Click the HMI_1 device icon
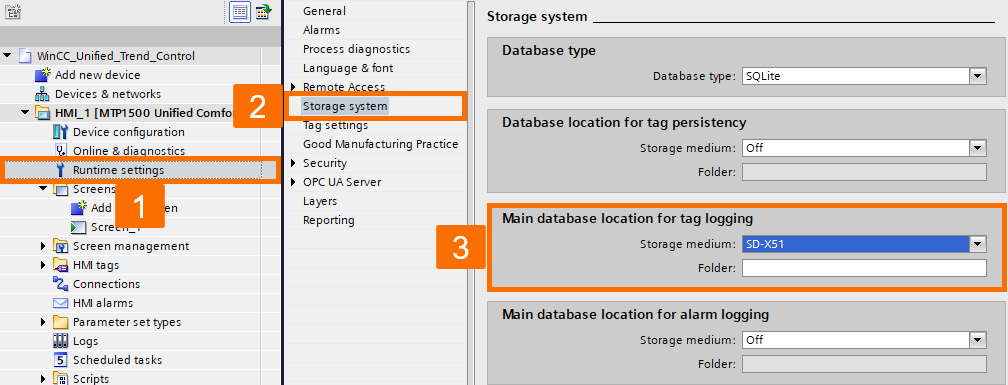The image size is (1008, 385). coord(43,113)
